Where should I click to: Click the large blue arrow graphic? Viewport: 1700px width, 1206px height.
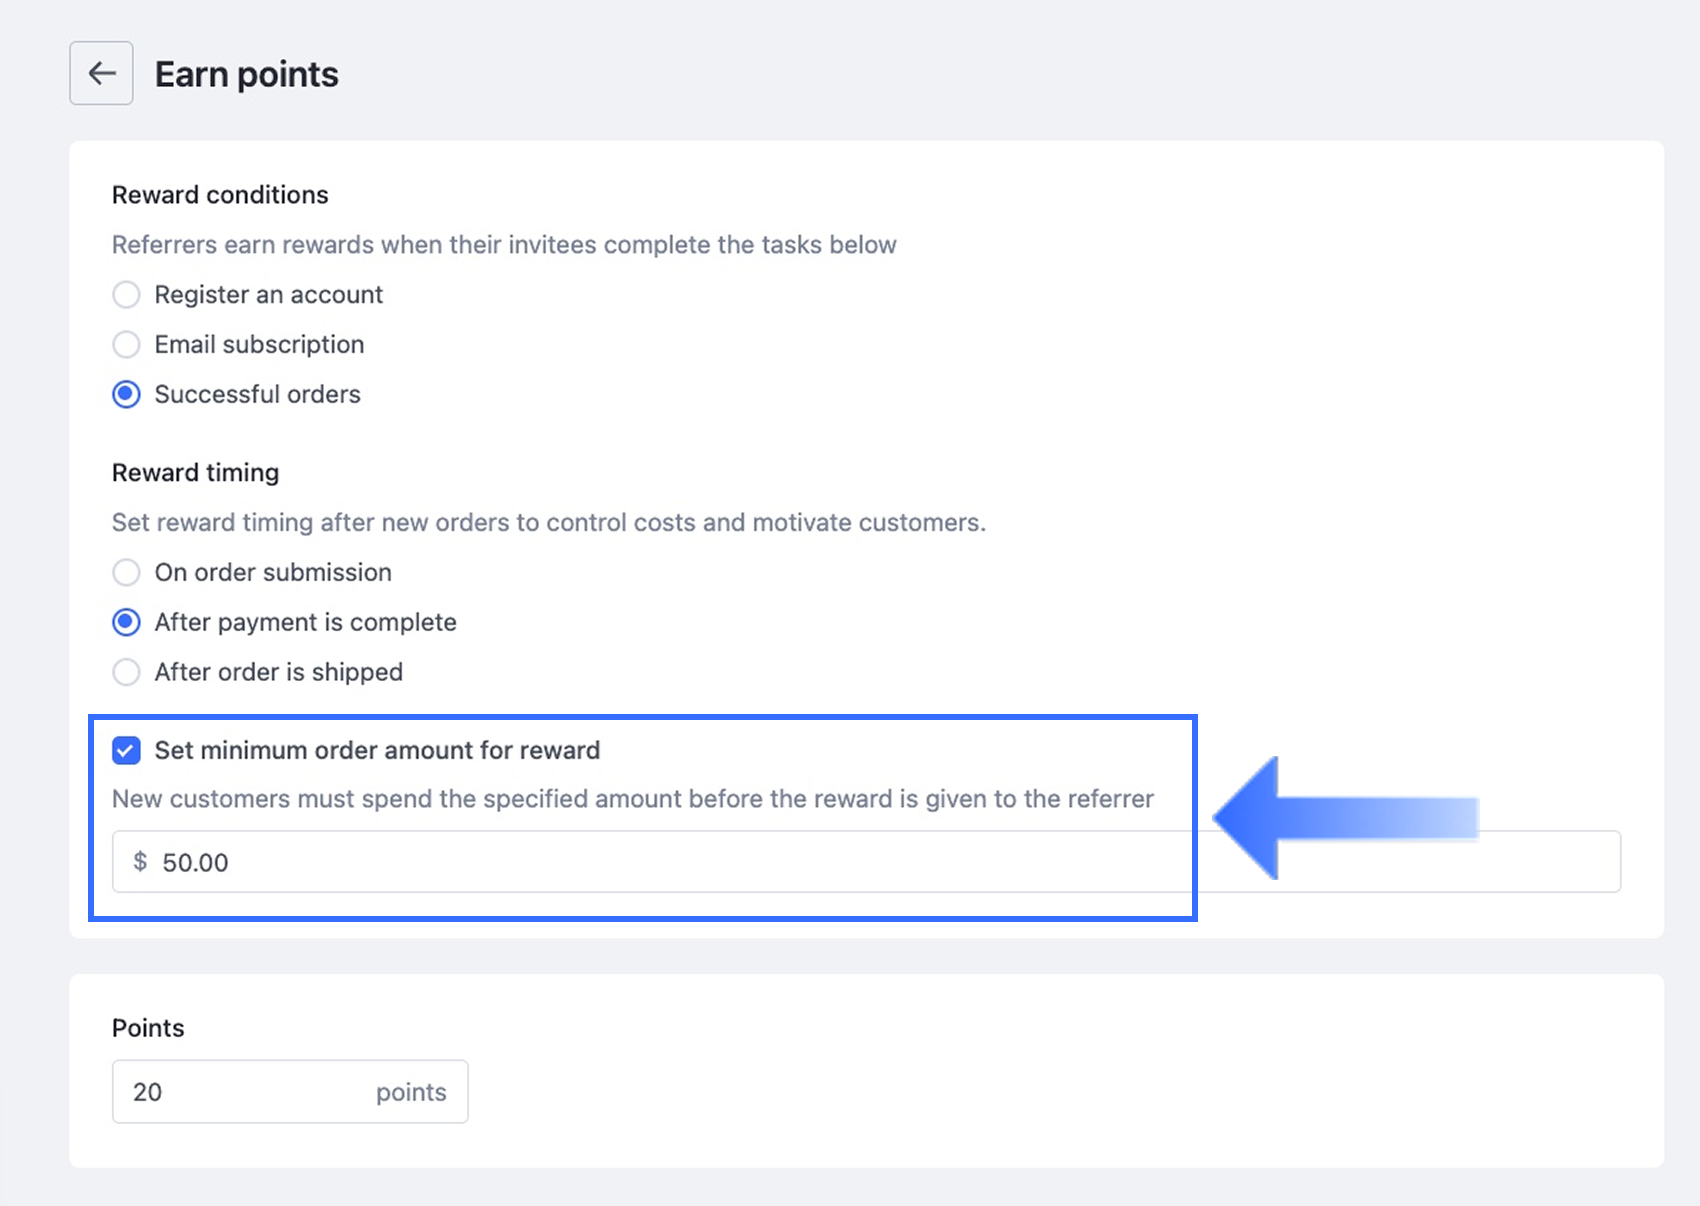pos(1340,818)
